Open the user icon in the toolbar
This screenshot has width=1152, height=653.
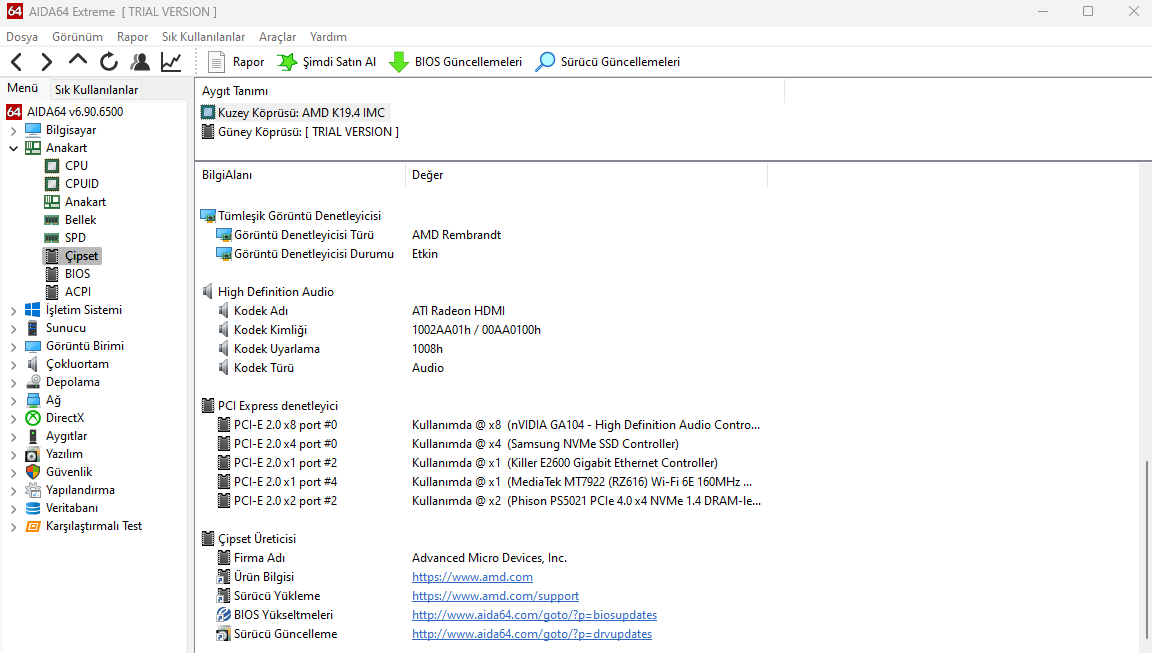point(140,62)
